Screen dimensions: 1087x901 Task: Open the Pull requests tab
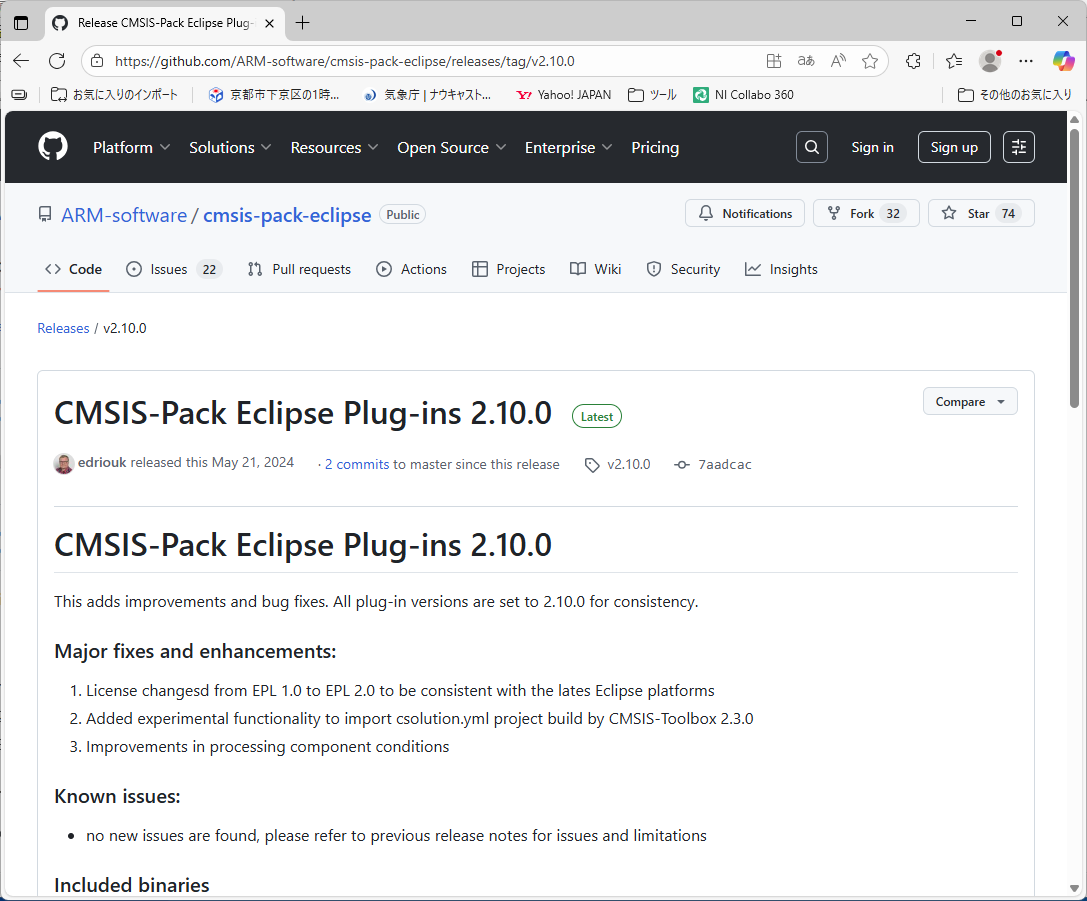[x=299, y=269]
